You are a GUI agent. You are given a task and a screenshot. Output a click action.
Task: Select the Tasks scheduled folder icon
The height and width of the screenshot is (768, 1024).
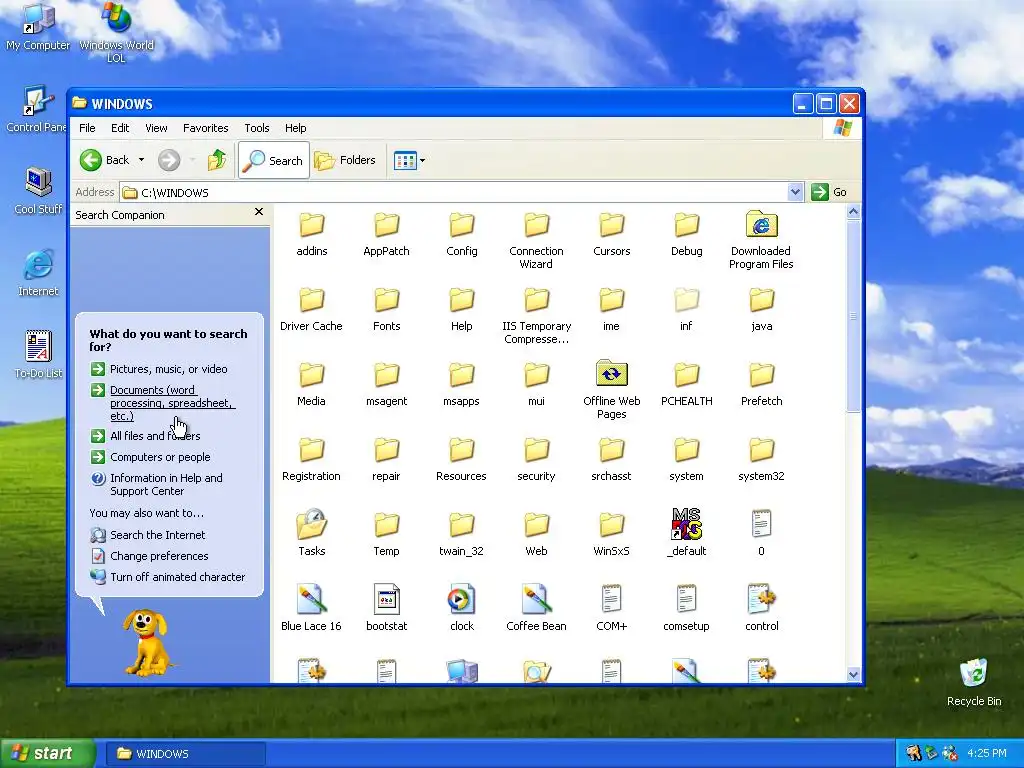[312, 524]
